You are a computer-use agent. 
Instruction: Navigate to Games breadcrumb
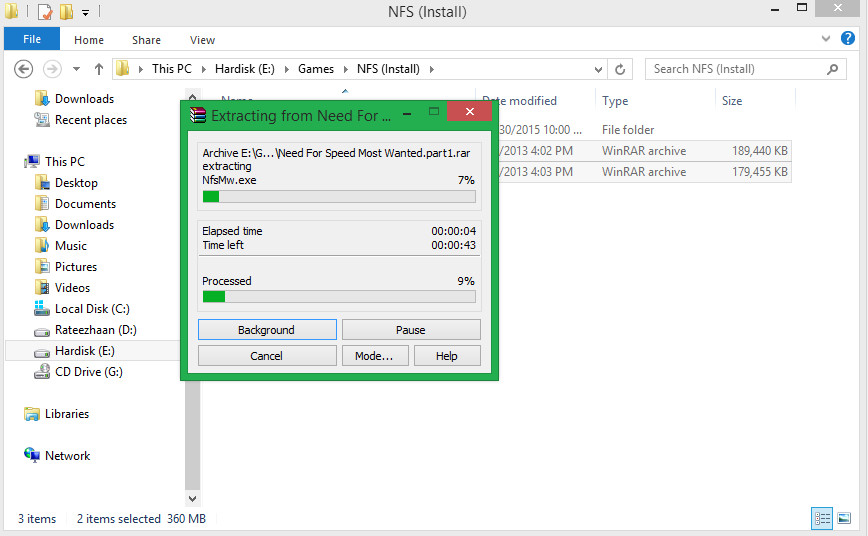tap(316, 69)
